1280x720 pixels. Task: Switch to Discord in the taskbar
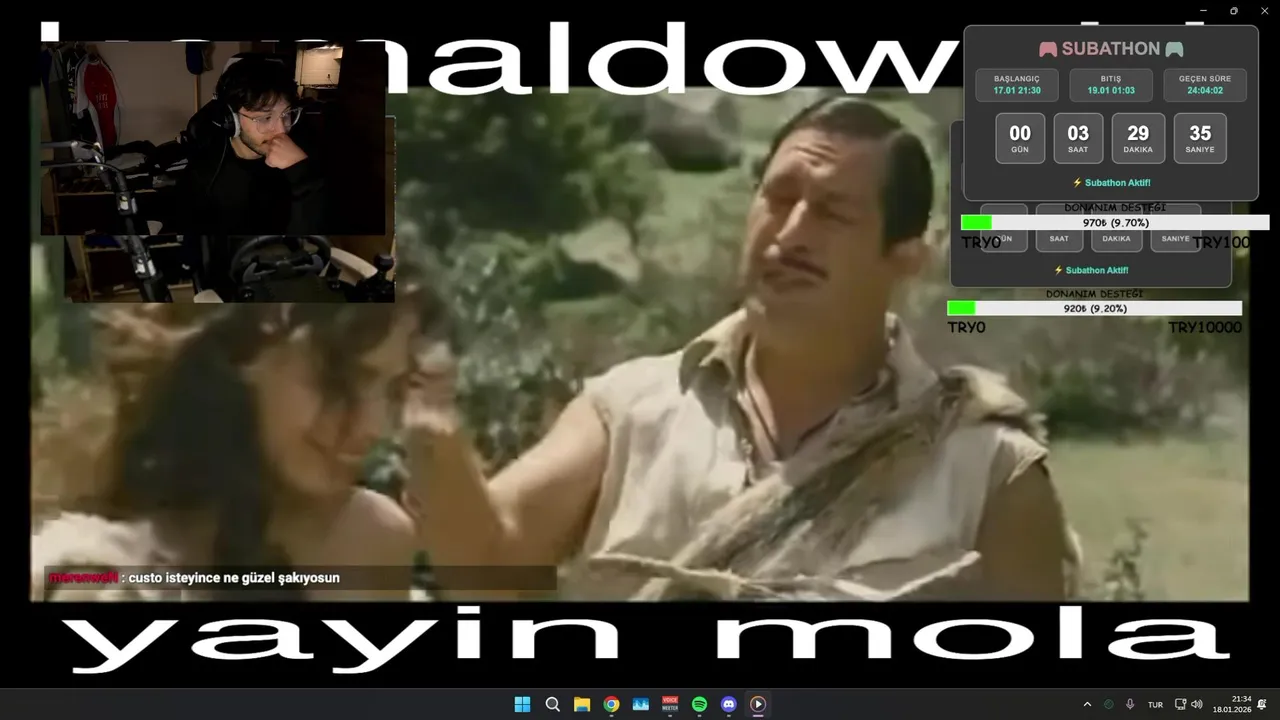click(729, 704)
